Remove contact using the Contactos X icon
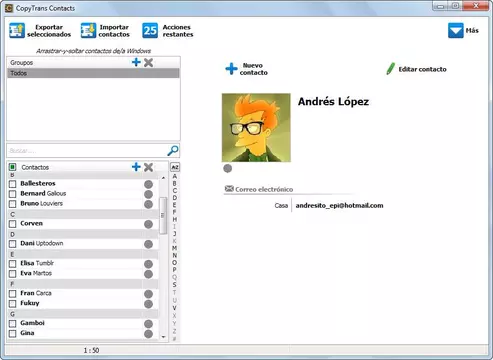493x360 pixels. (x=148, y=167)
